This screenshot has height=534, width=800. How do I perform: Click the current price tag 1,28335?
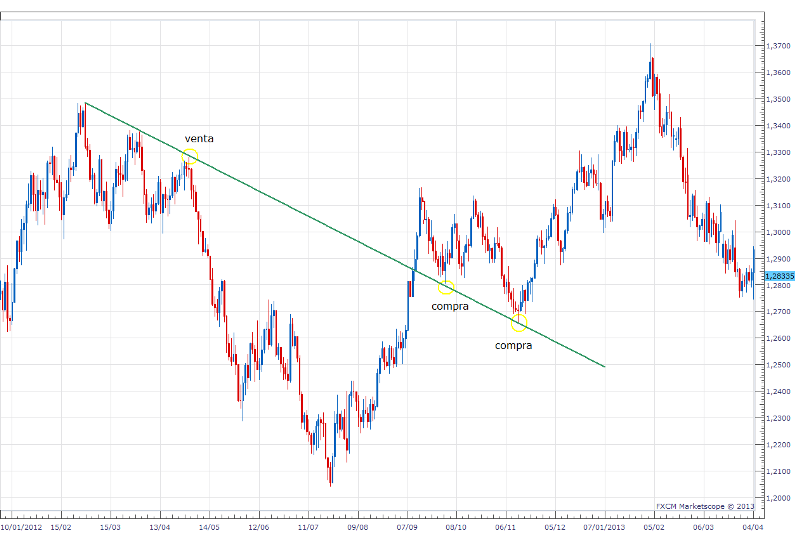(x=779, y=275)
